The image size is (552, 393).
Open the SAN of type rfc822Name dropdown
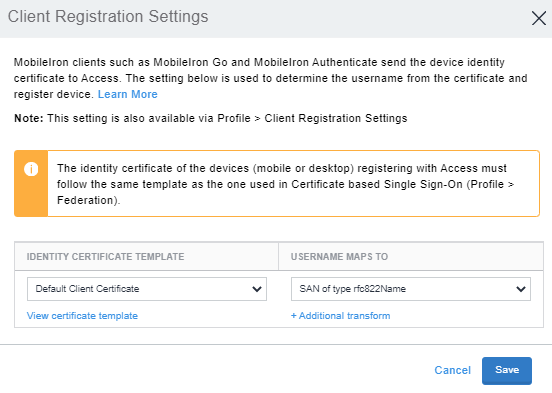pyautogui.click(x=411, y=289)
